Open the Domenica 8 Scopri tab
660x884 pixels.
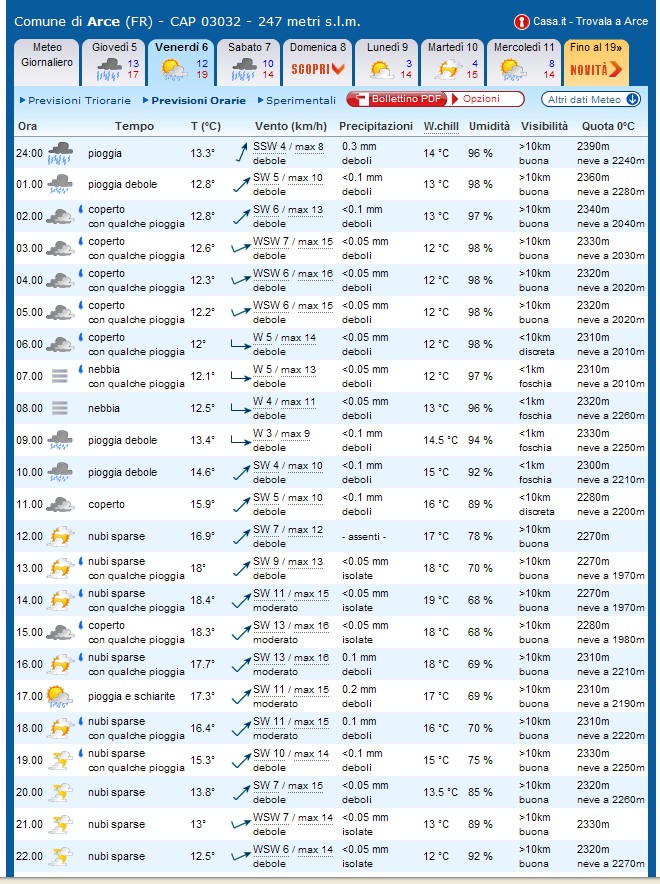tap(317, 62)
